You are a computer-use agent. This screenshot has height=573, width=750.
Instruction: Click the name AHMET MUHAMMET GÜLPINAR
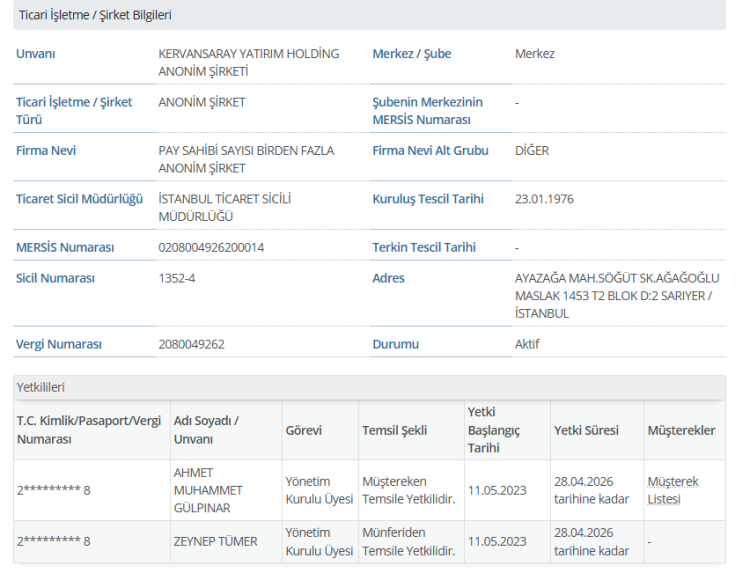click(x=208, y=490)
